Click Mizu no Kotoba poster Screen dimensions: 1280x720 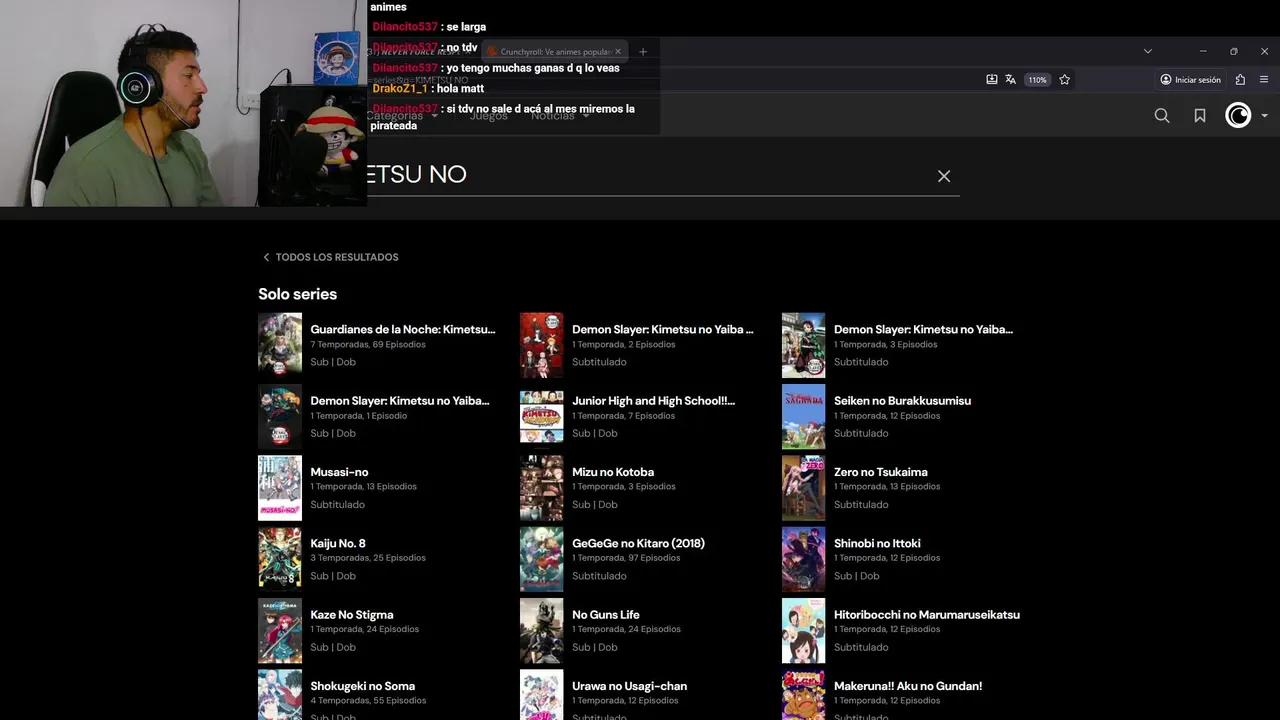point(542,488)
